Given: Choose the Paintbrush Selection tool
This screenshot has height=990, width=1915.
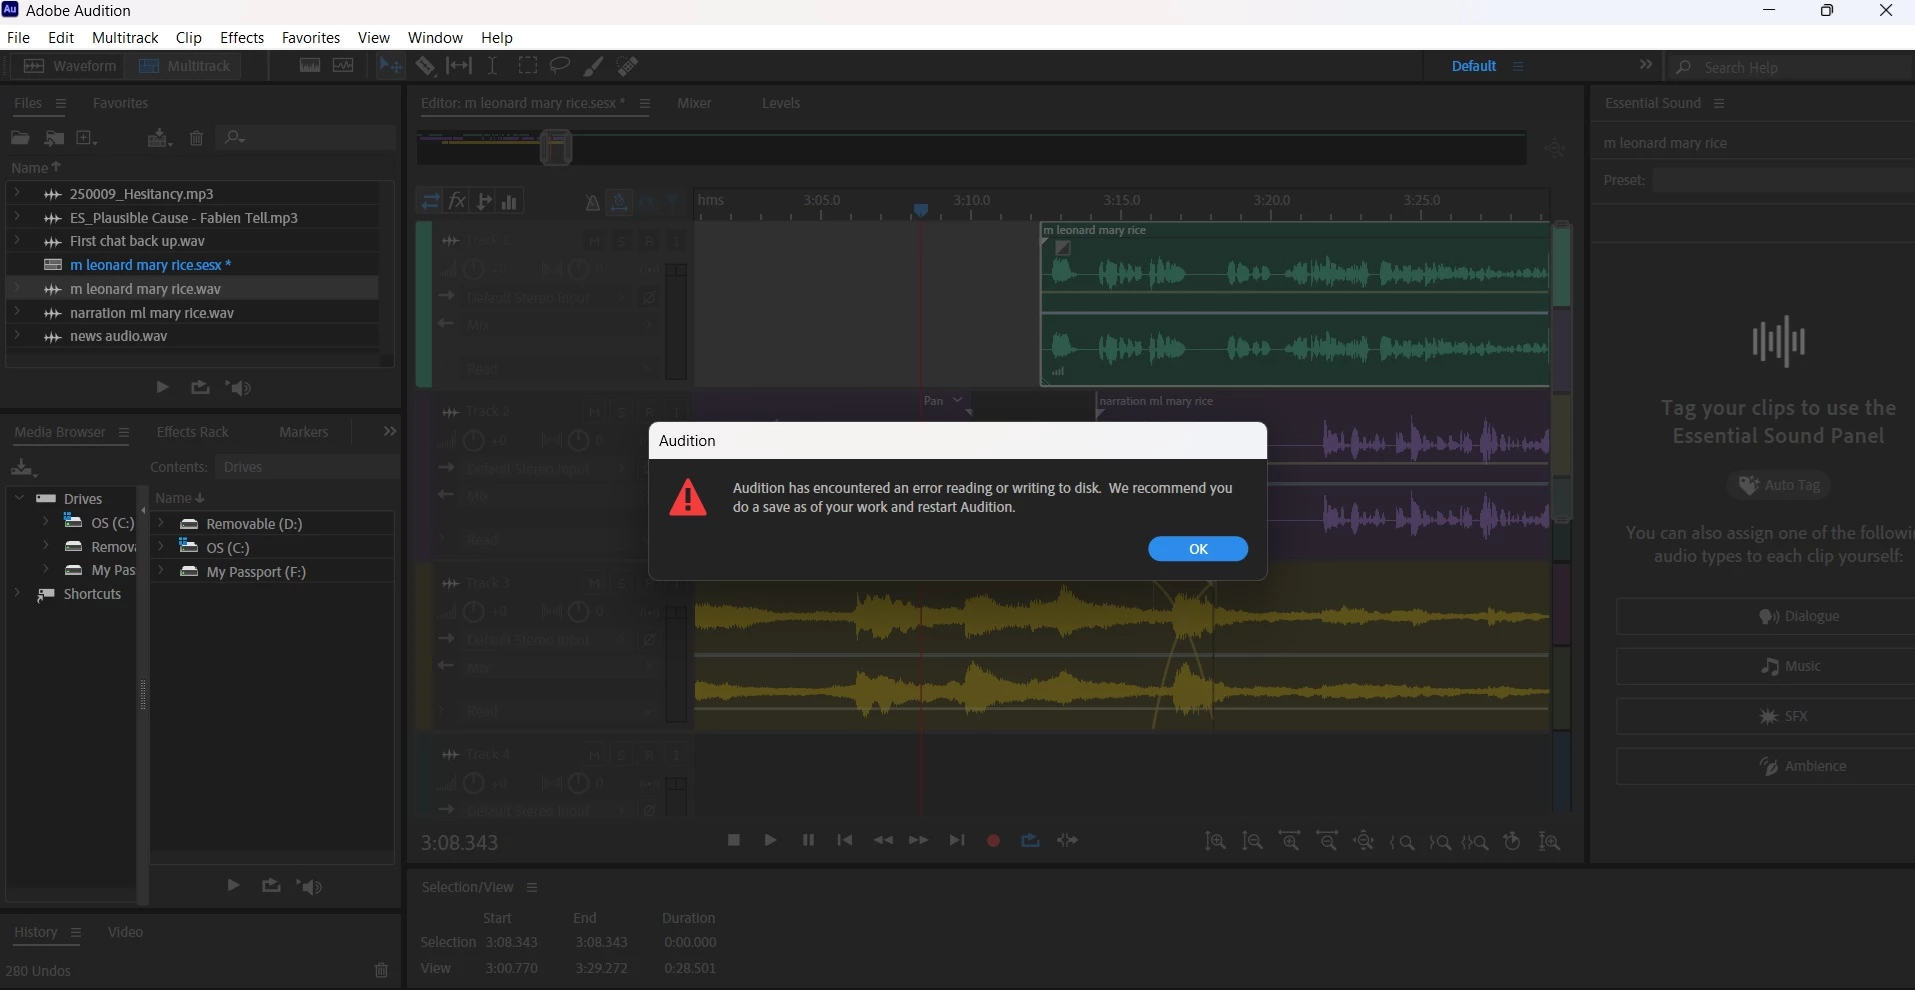Looking at the screenshot, I should point(594,66).
